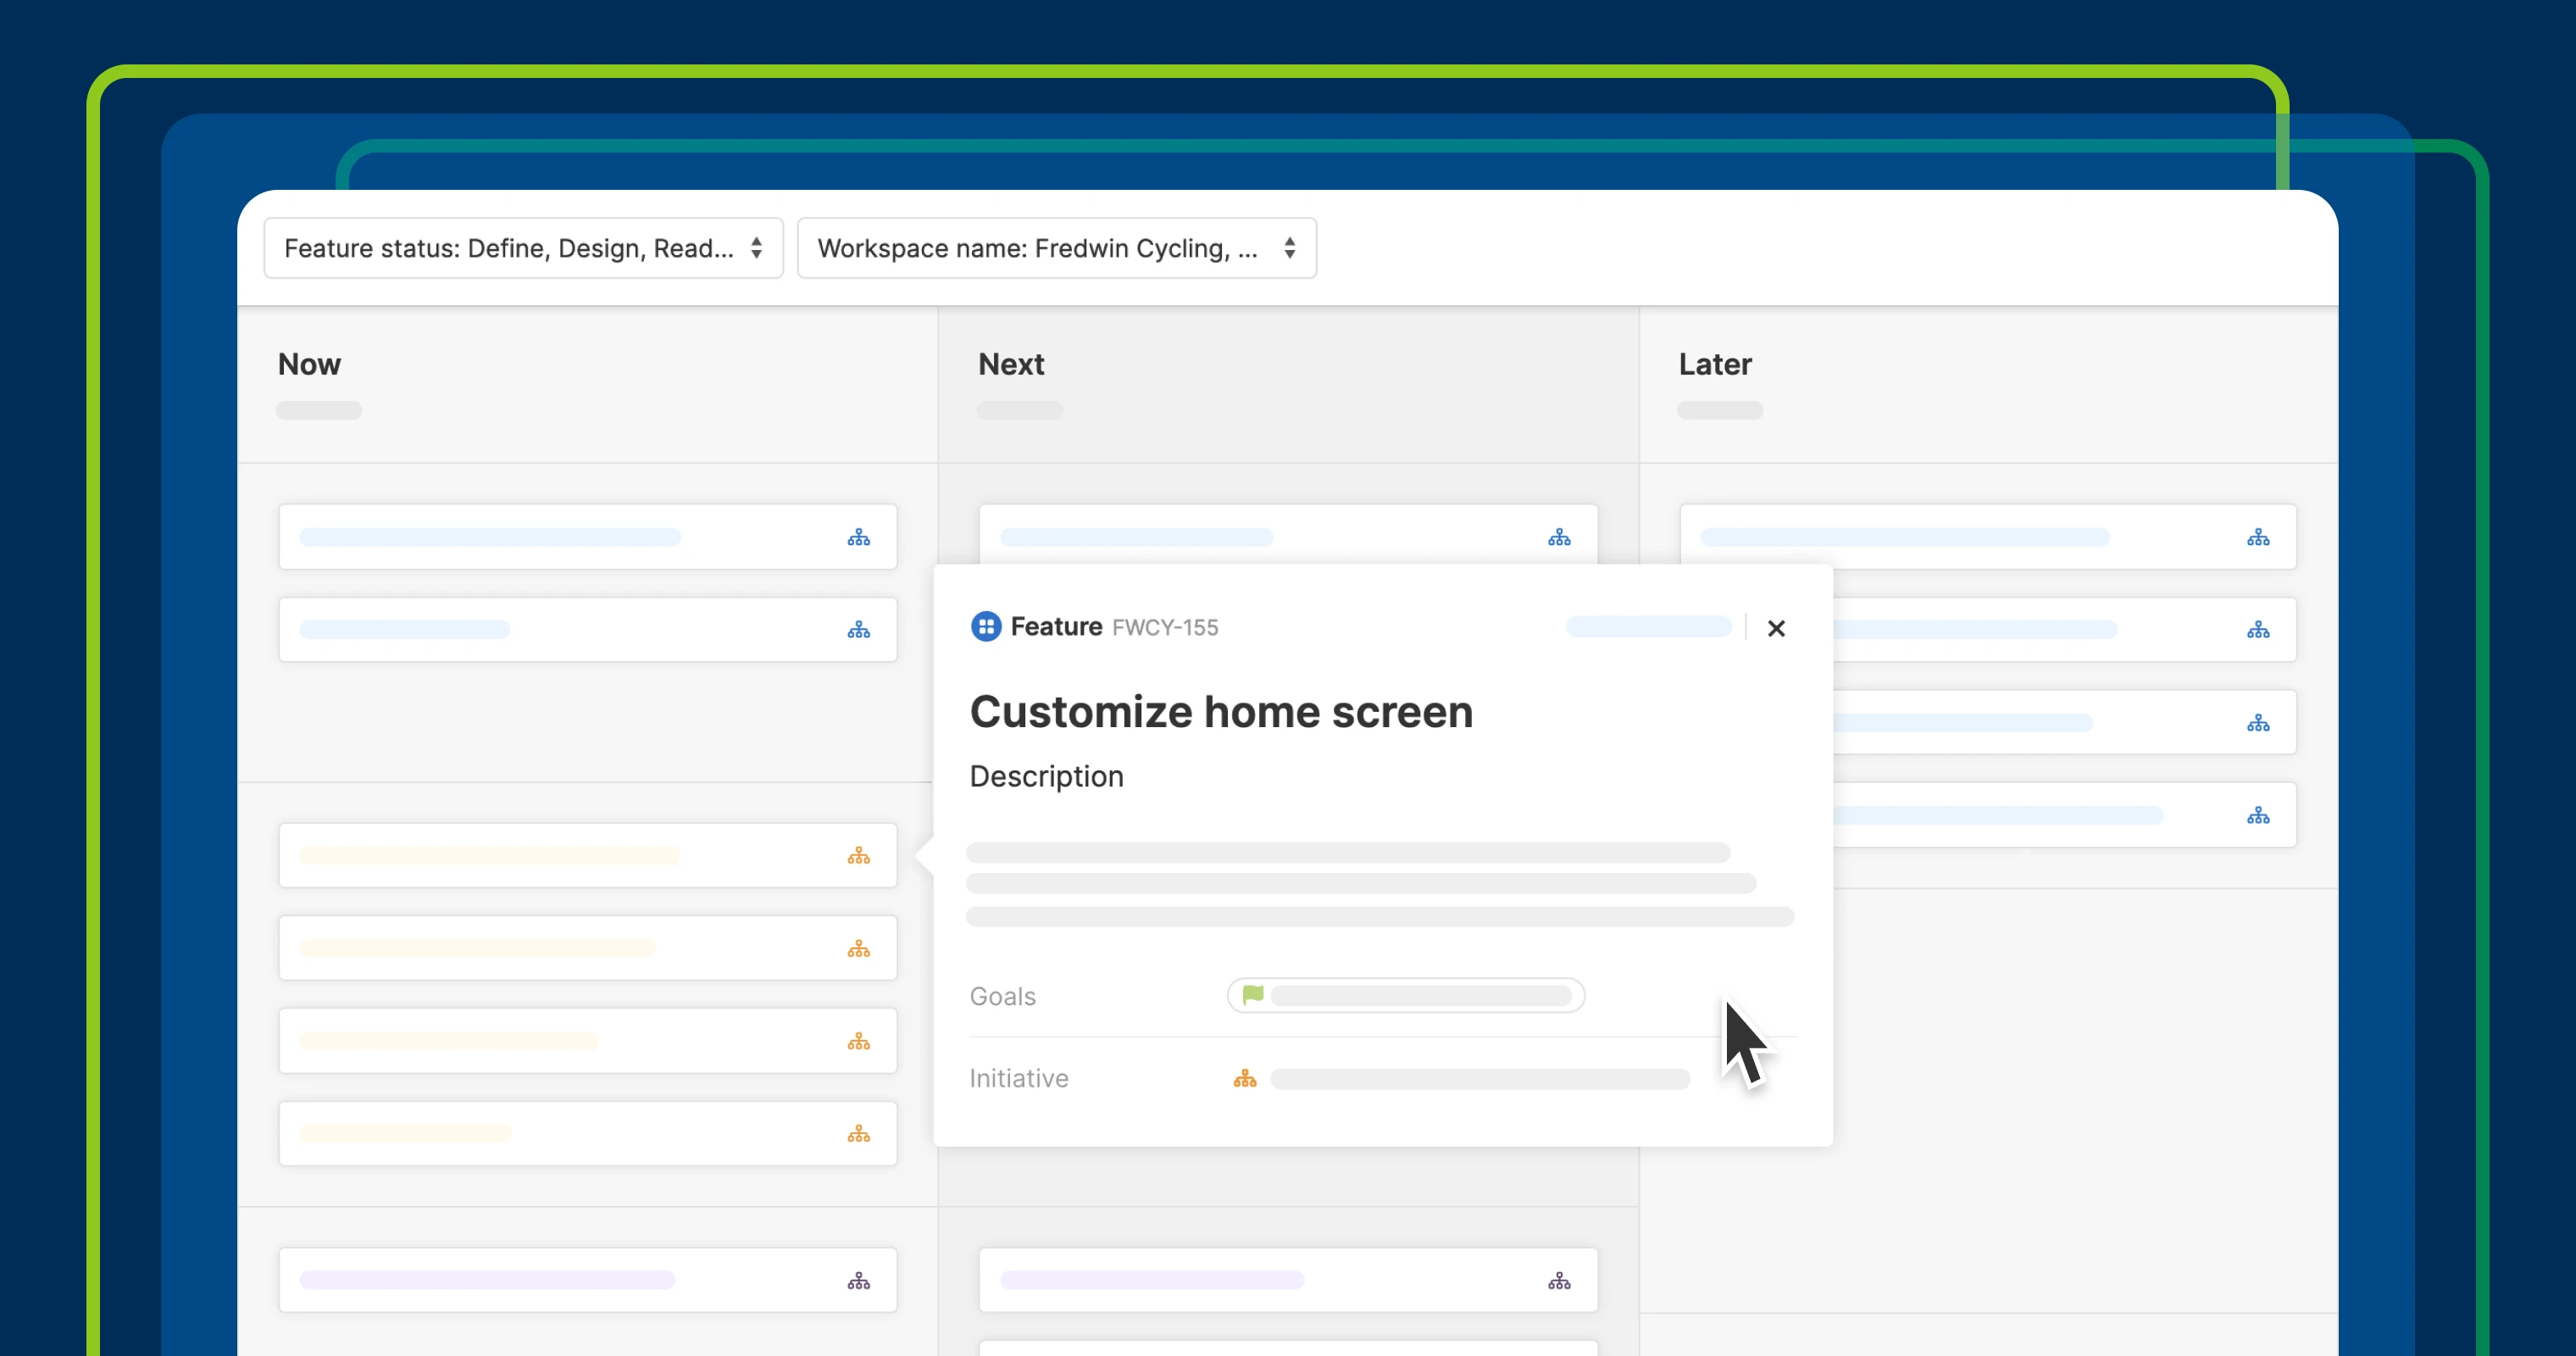Open the FWCY-155 feature reference link
2576x1356 pixels.
coord(1165,628)
